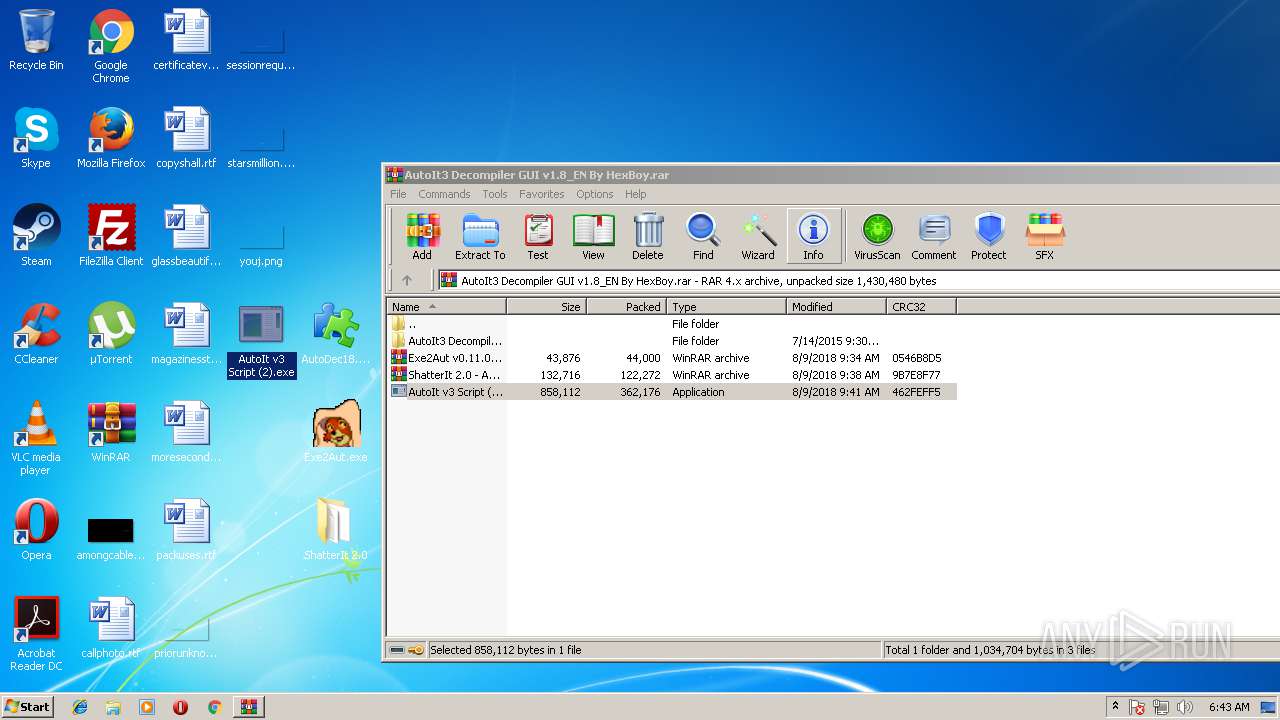Image resolution: width=1280 pixels, height=720 pixels.
Task: Open Opera desktop shortcut
Action: click(x=36, y=529)
